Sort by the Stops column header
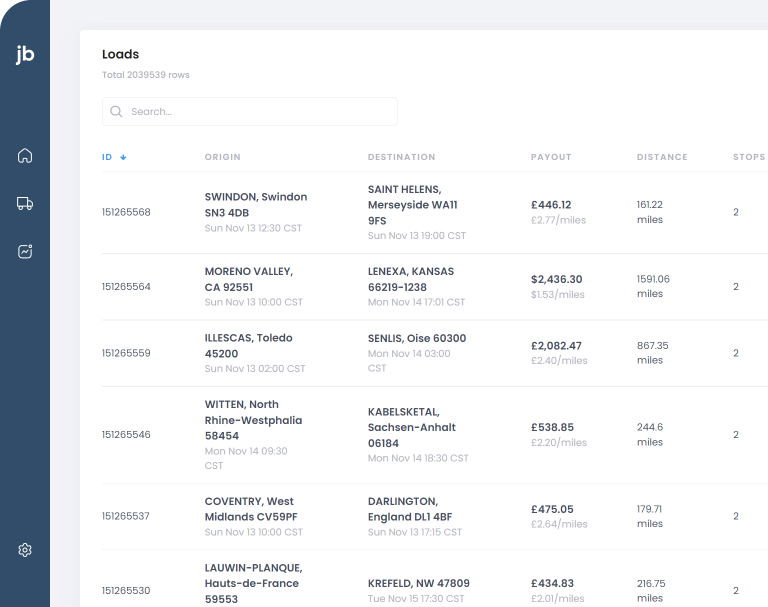The width and height of the screenshot is (768, 607). [x=748, y=157]
